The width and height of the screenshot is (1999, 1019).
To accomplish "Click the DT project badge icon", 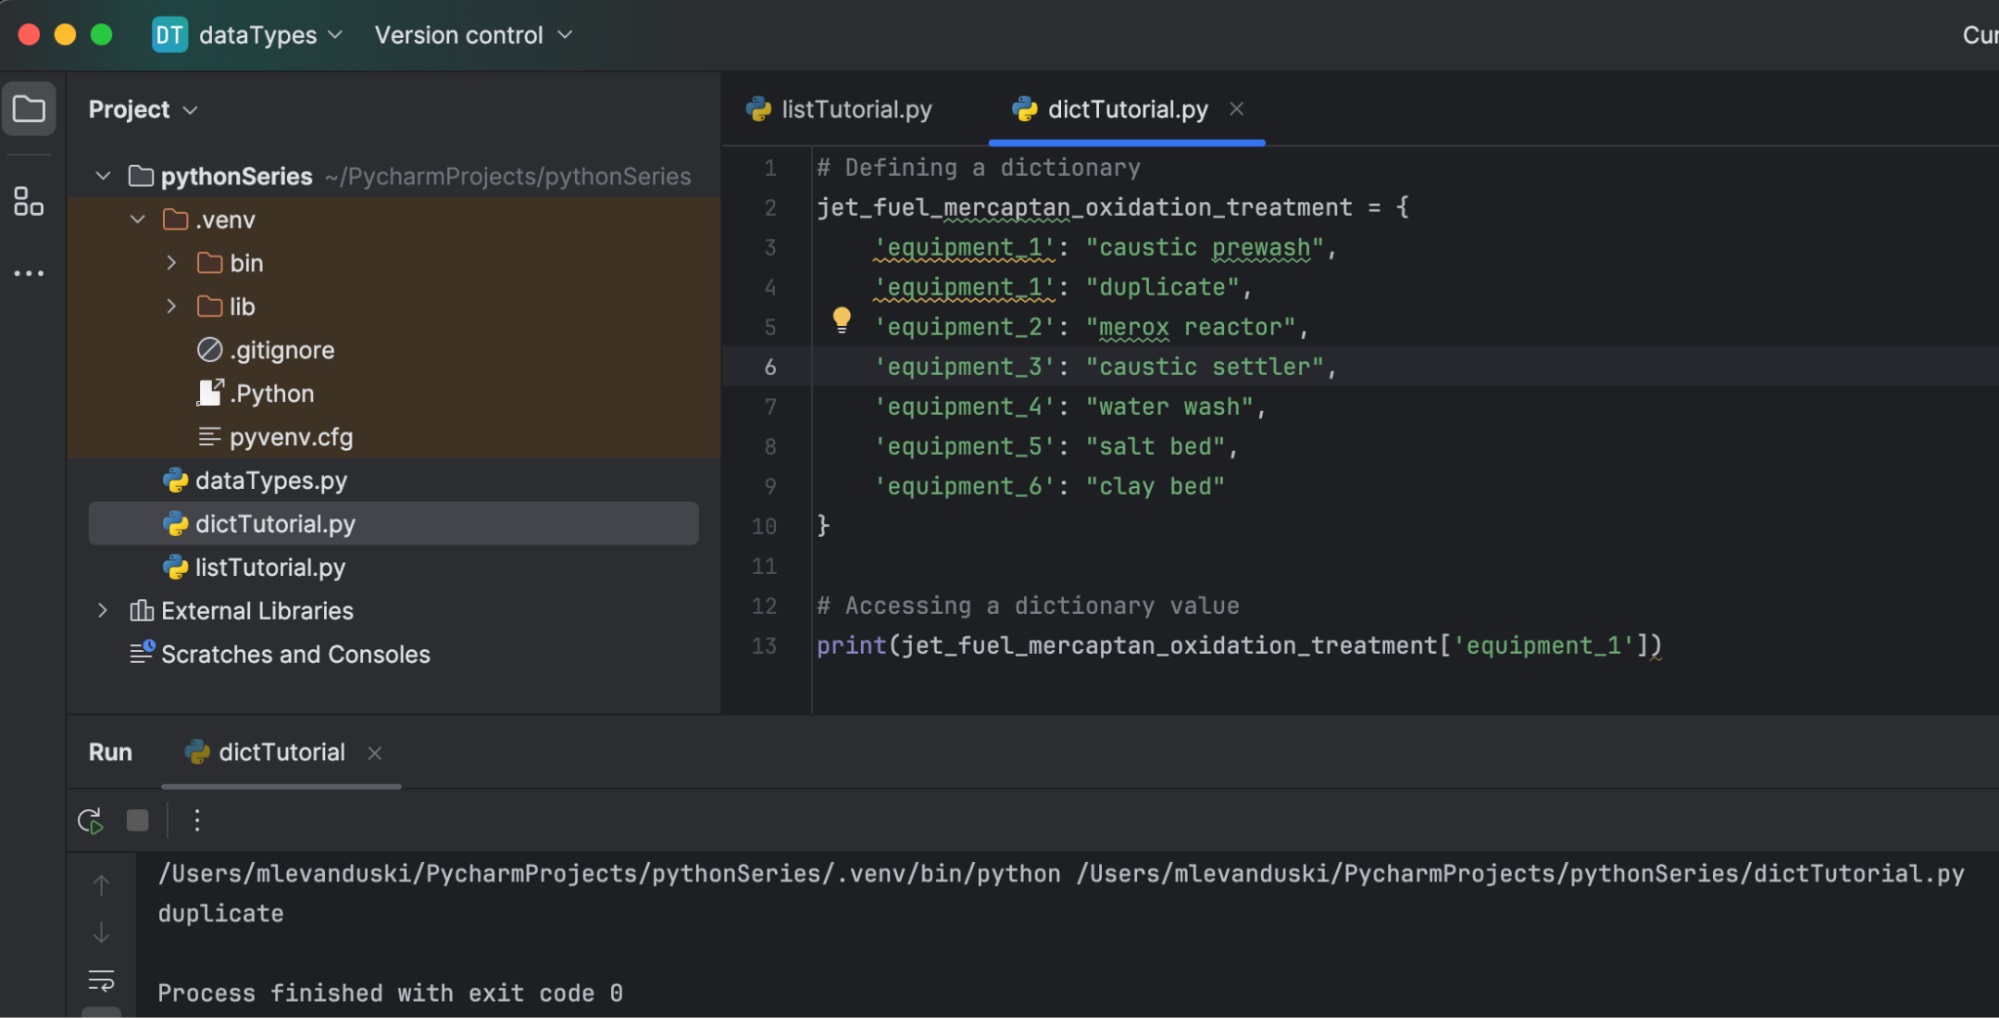I will coord(169,35).
